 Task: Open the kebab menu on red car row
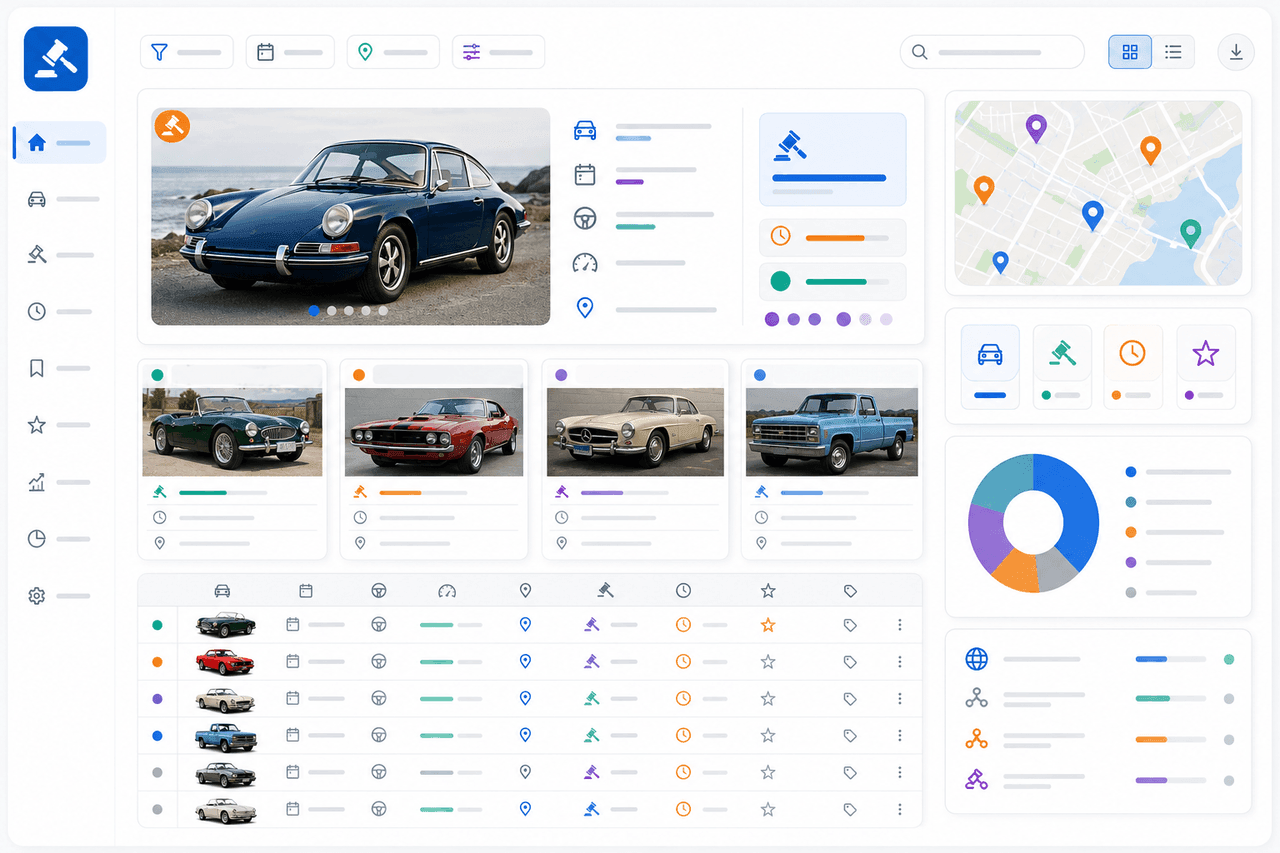[900, 661]
